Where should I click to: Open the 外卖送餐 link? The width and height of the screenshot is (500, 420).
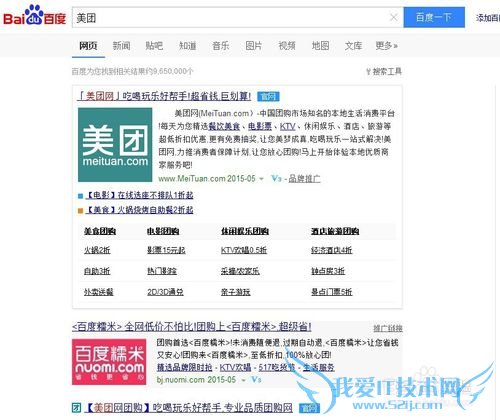(x=99, y=292)
